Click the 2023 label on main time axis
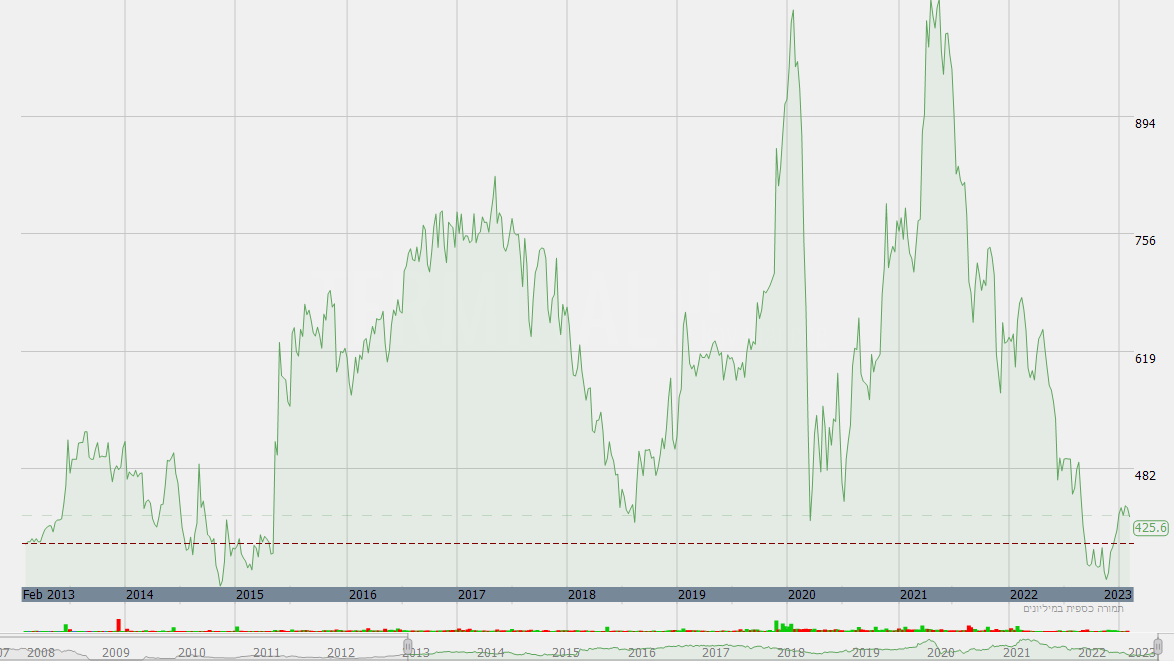 1118,594
